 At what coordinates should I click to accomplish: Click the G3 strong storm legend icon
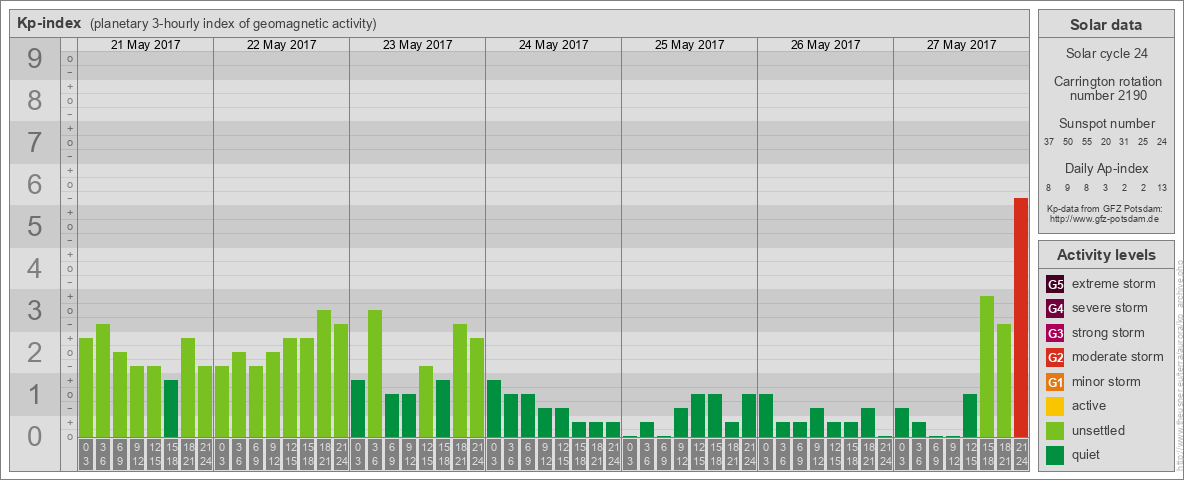[1055, 333]
